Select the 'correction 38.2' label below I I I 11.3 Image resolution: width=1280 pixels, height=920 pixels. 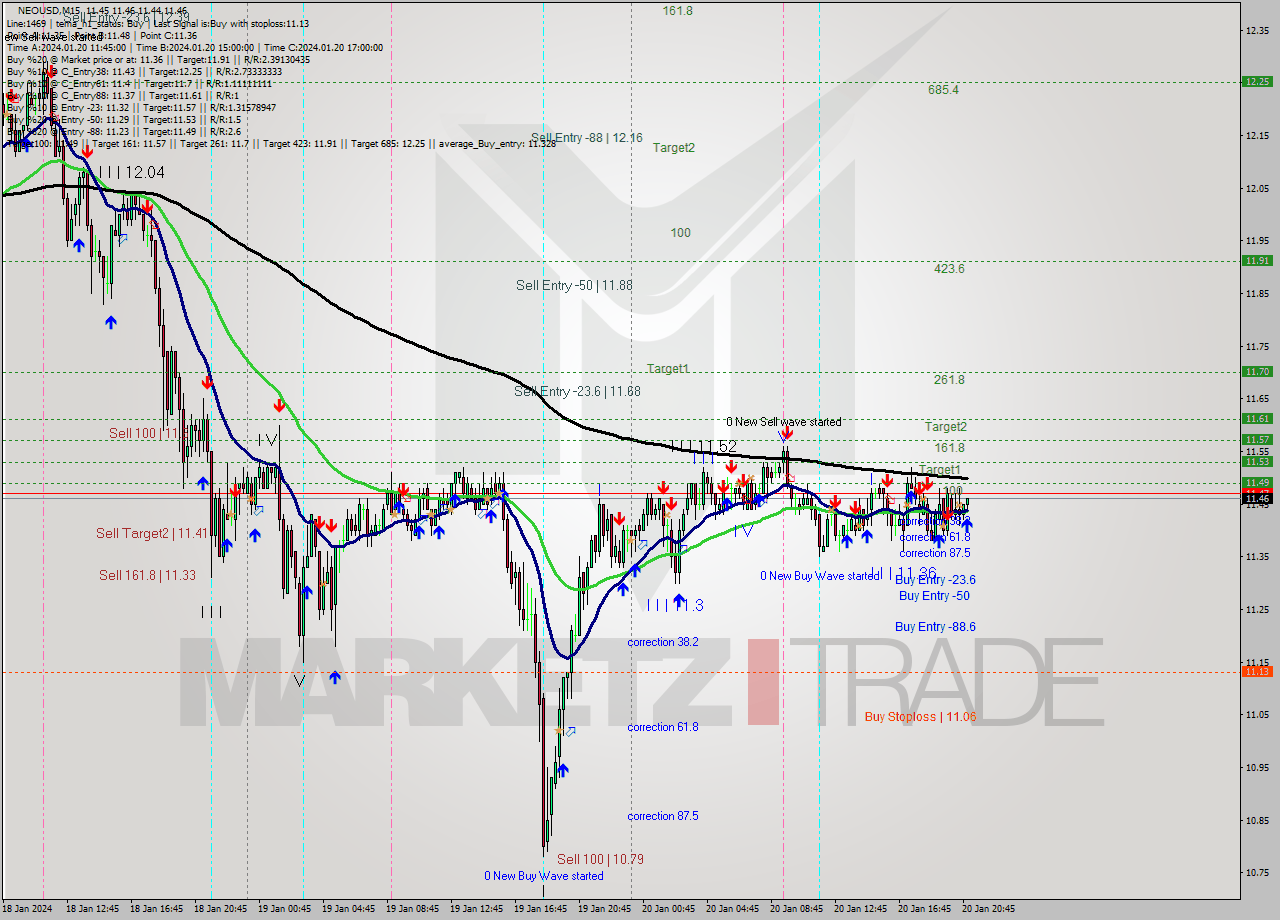[x=663, y=642]
